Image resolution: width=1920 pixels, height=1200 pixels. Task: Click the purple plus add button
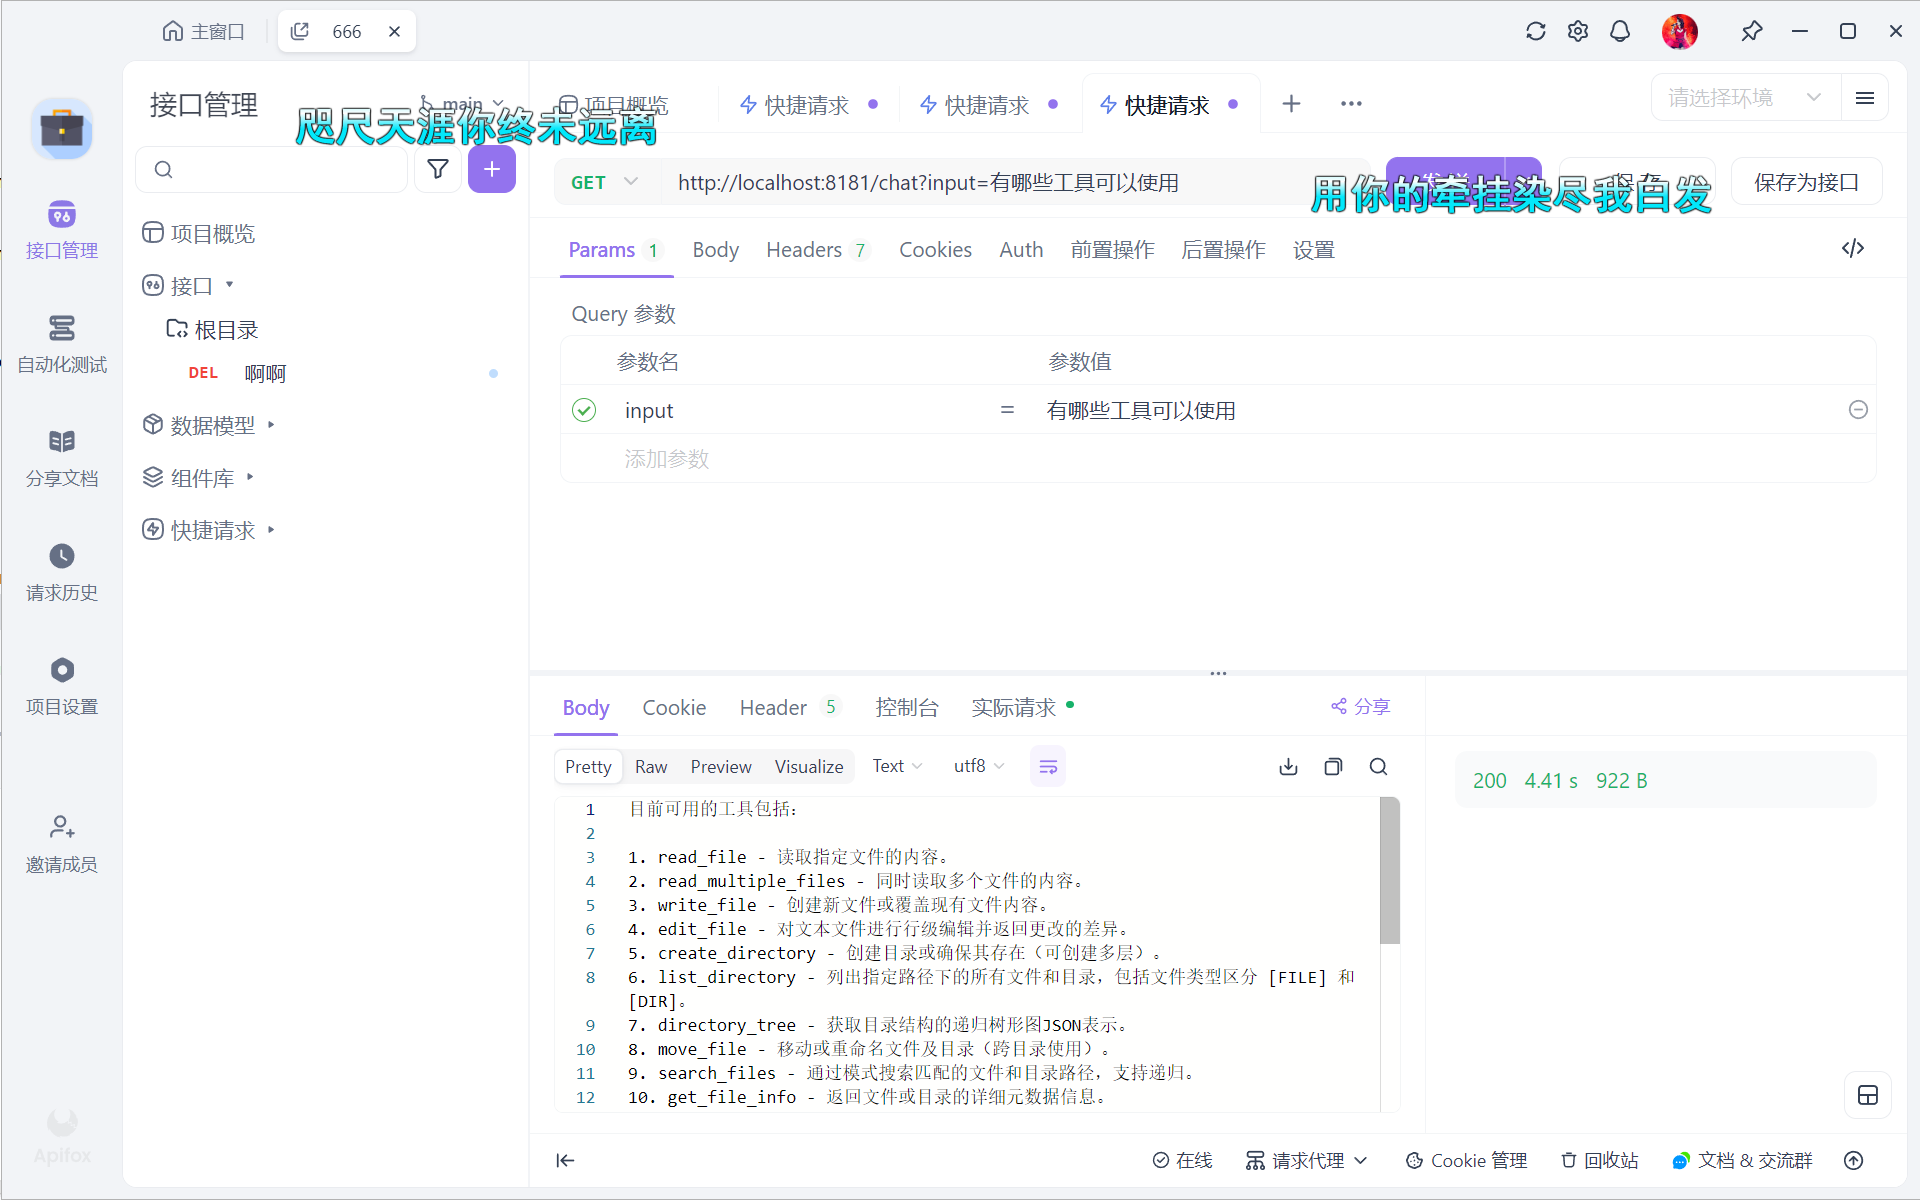pos(491,169)
